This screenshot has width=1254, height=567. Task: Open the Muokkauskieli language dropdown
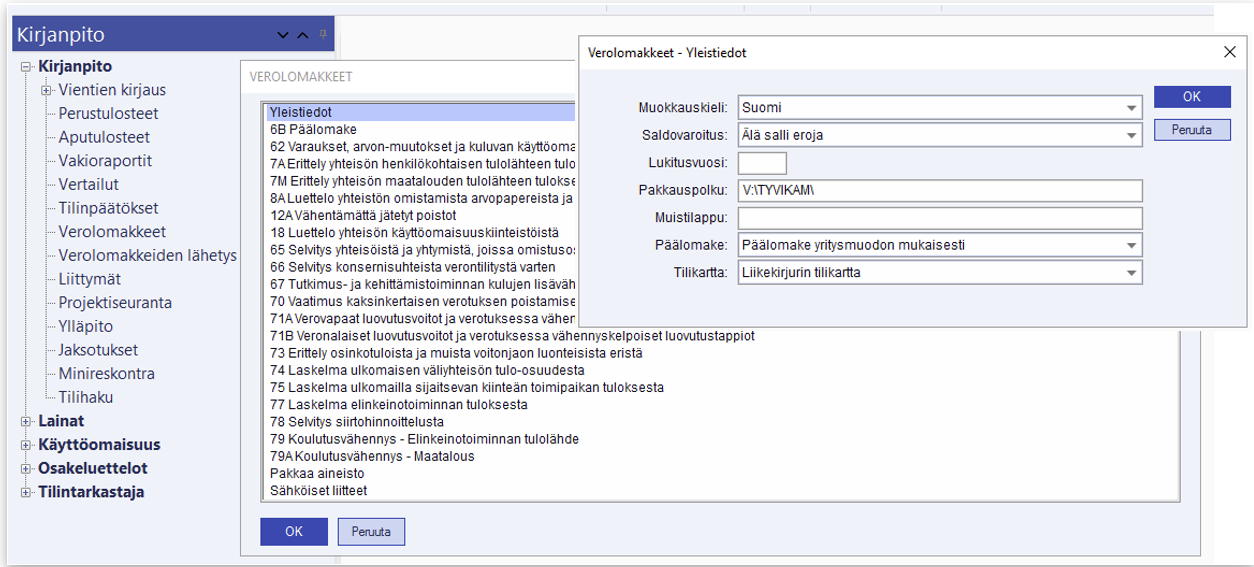coord(1131,107)
